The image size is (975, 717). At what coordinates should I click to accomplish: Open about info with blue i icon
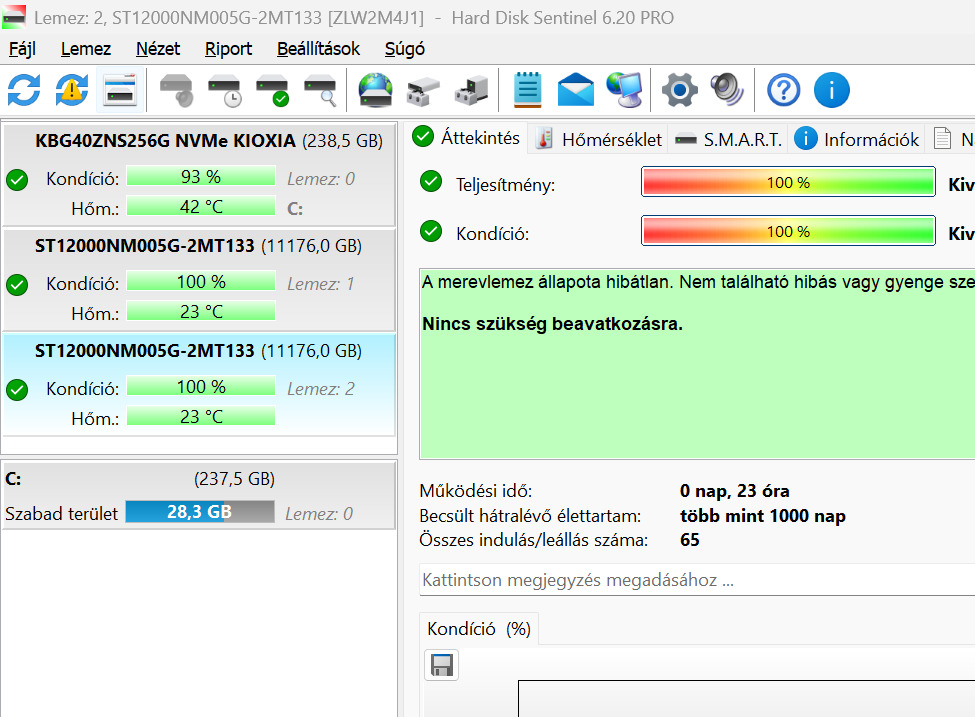click(x=831, y=90)
